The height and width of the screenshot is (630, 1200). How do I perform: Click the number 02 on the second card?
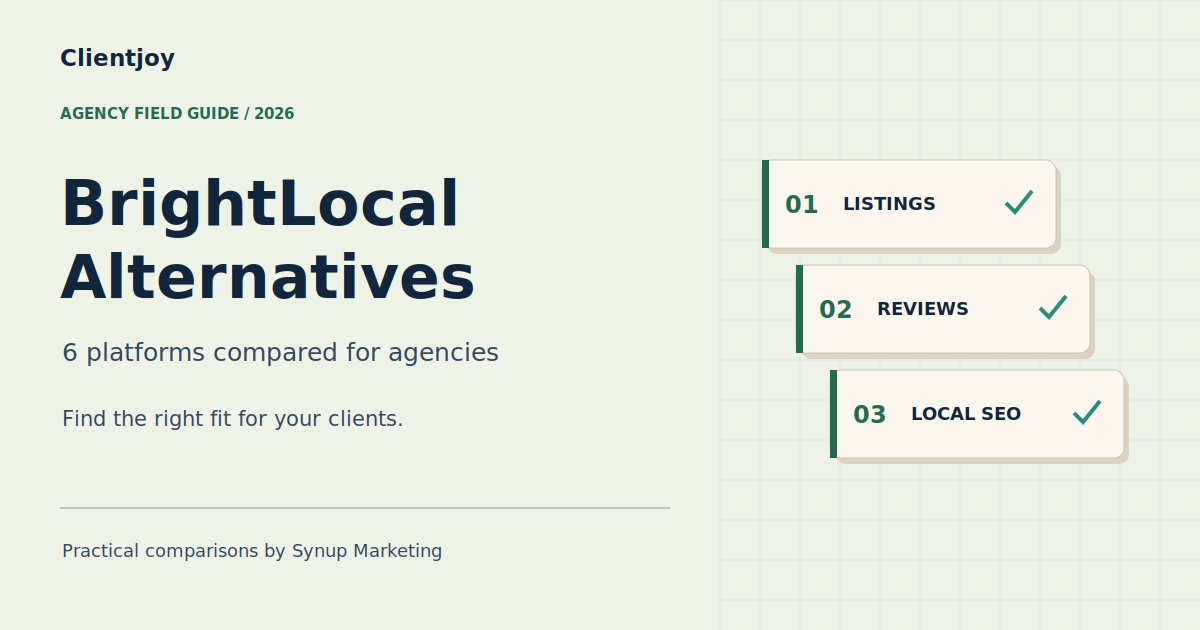click(x=836, y=310)
